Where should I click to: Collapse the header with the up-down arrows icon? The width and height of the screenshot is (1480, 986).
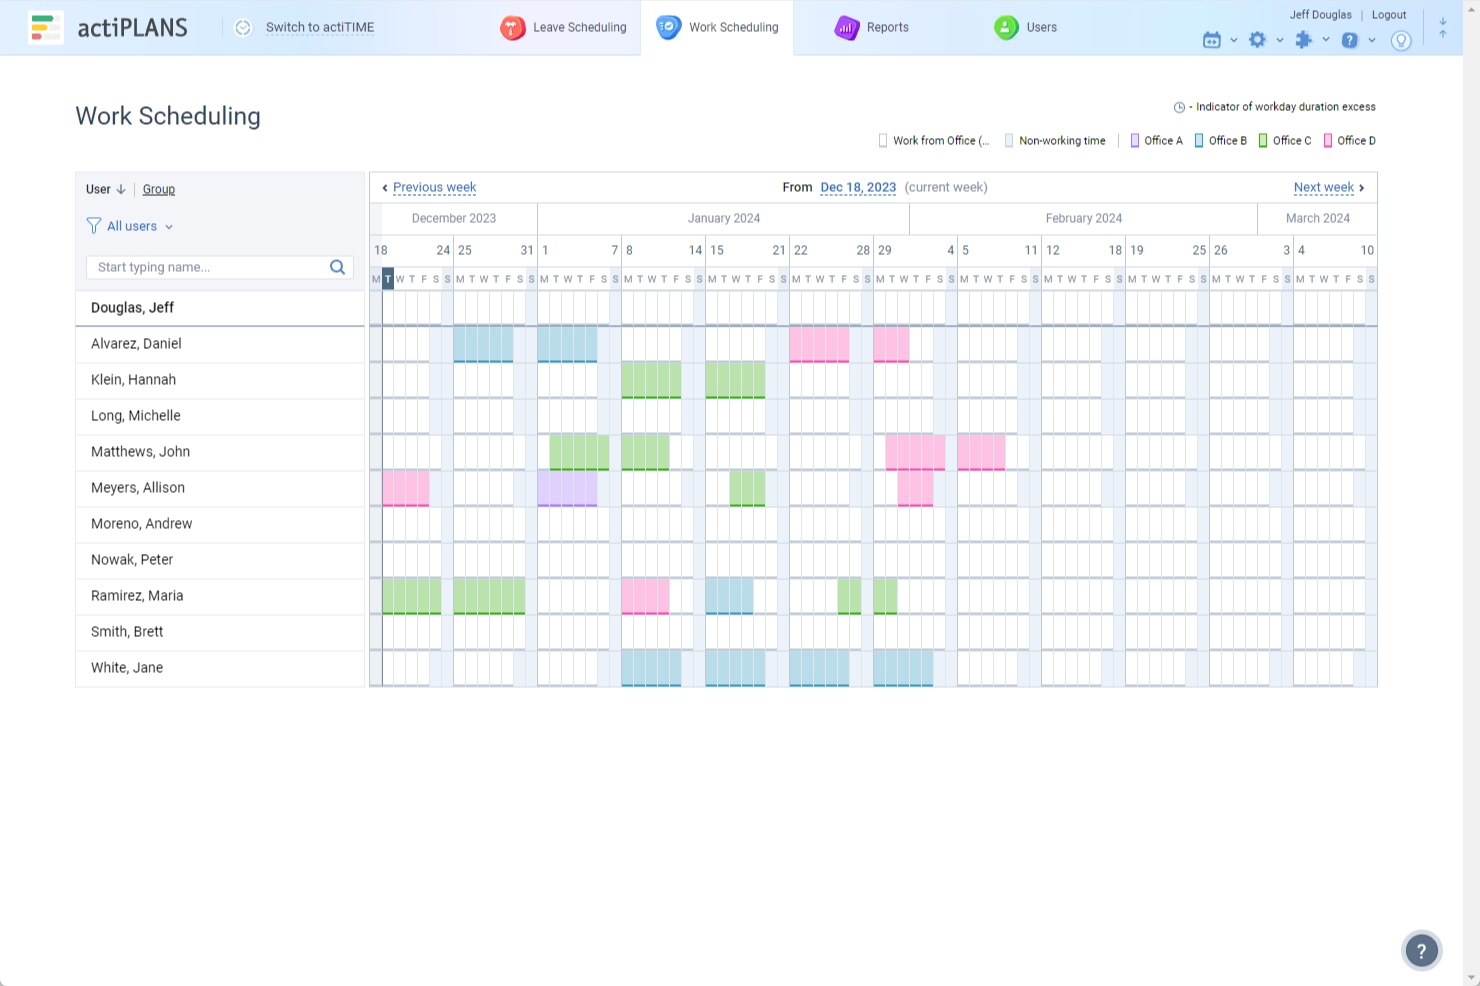point(1442,28)
